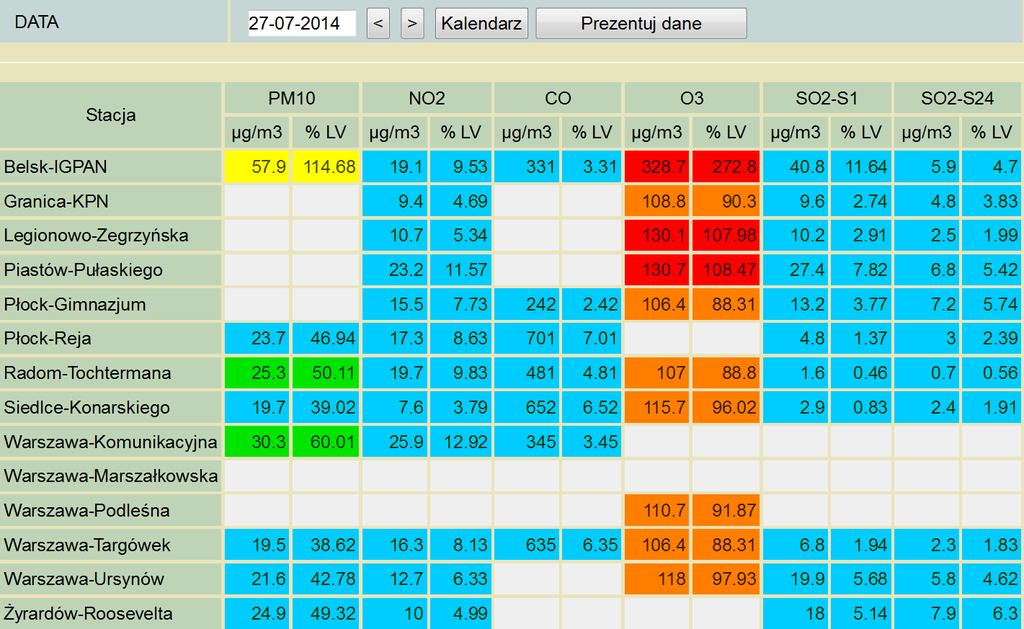Click green PM10 value 30.3 for Warszawa-Komunikacyjna
Image resolution: width=1024 pixels, height=629 pixels.
coord(257,442)
